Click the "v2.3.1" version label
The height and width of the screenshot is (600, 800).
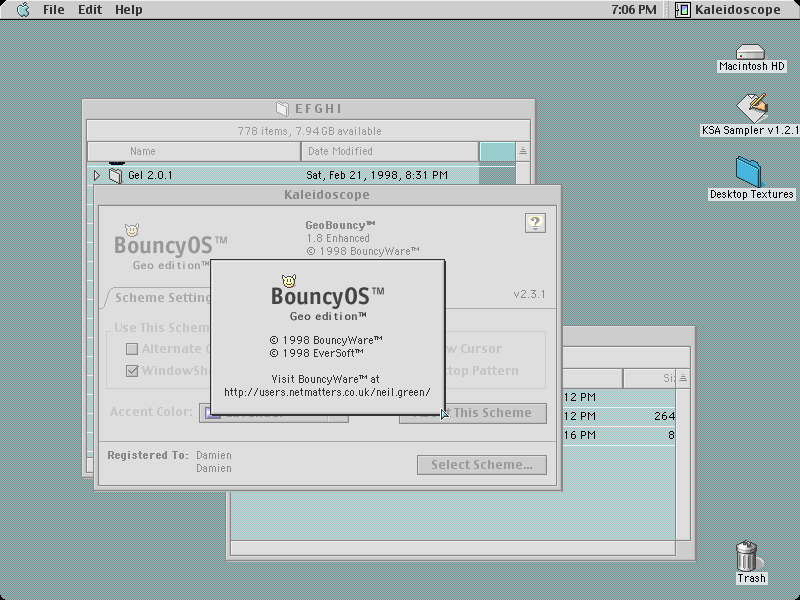529,294
